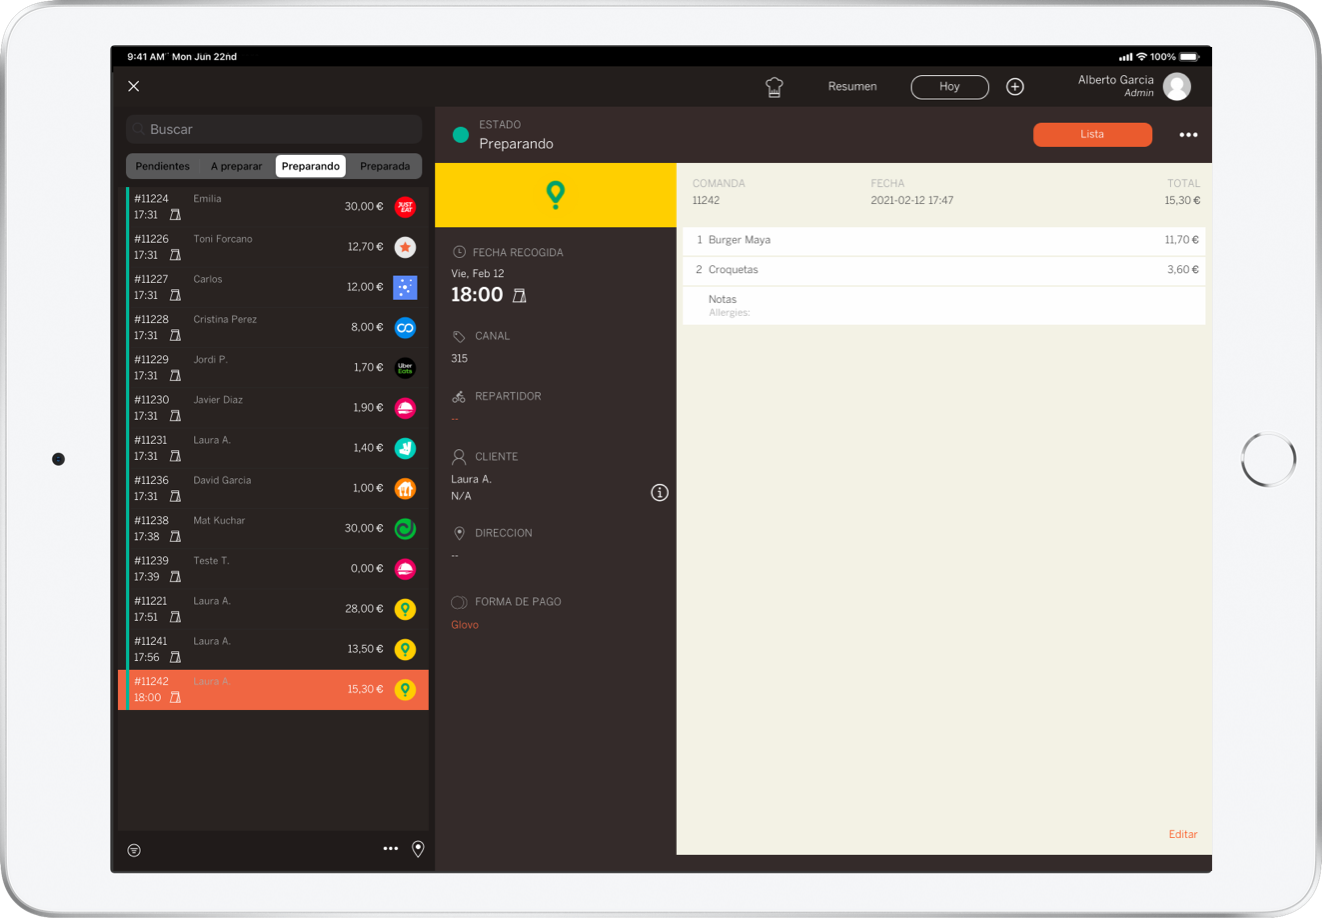Select order #11228 from Cristina Perez
The width and height of the screenshot is (1322, 918).
[274, 327]
